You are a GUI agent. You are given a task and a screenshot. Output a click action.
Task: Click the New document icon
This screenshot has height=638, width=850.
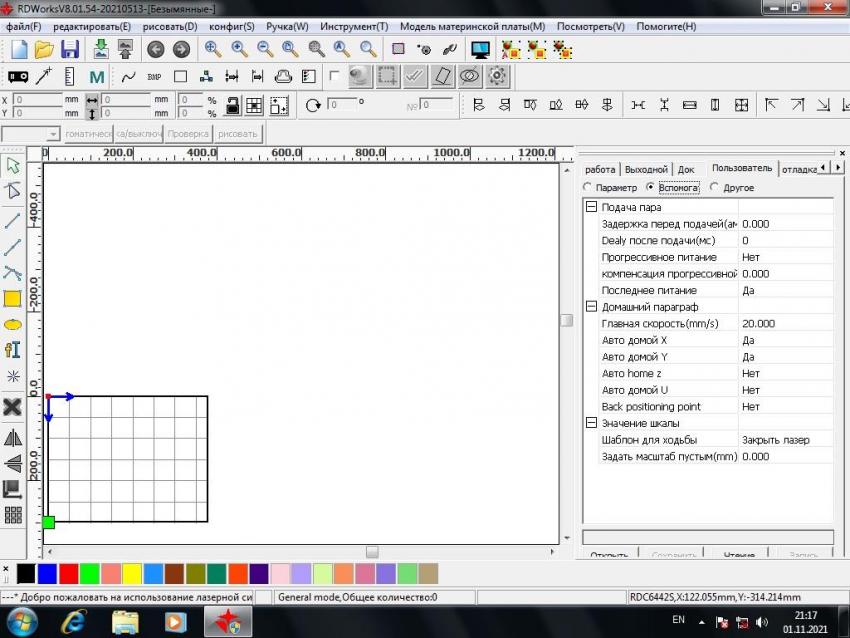19,49
